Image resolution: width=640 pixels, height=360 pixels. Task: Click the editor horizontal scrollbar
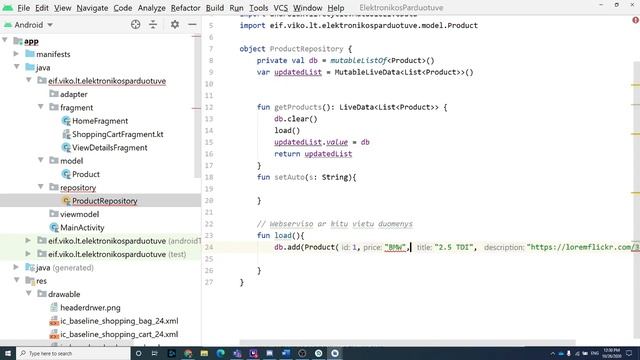[x=407, y=342]
